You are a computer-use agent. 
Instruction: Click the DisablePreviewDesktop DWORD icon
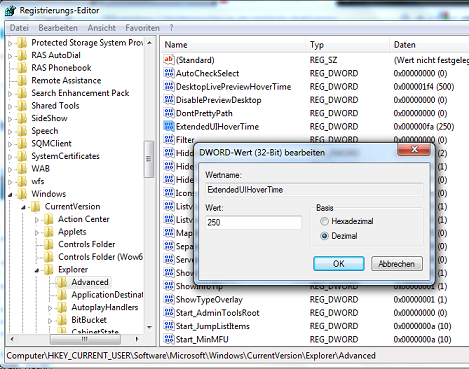(x=169, y=100)
